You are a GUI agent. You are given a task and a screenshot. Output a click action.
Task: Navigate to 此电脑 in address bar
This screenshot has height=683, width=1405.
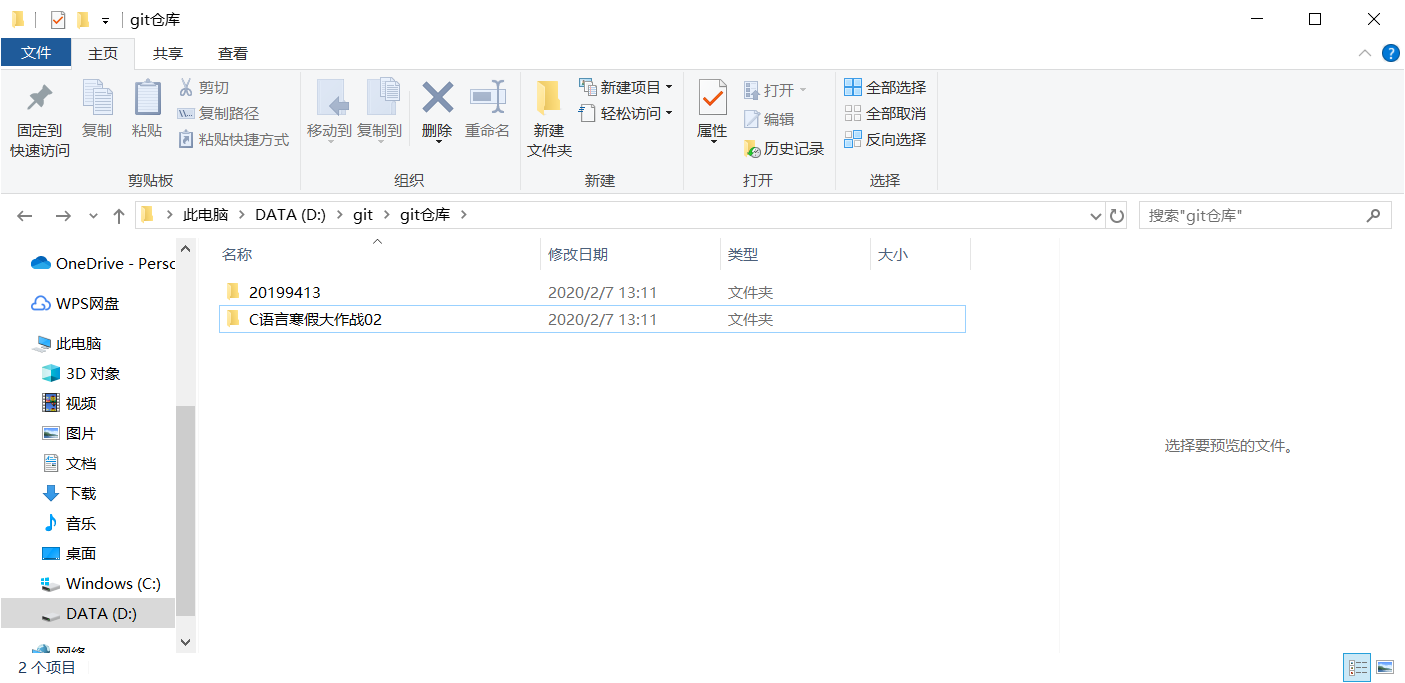click(x=206, y=215)
